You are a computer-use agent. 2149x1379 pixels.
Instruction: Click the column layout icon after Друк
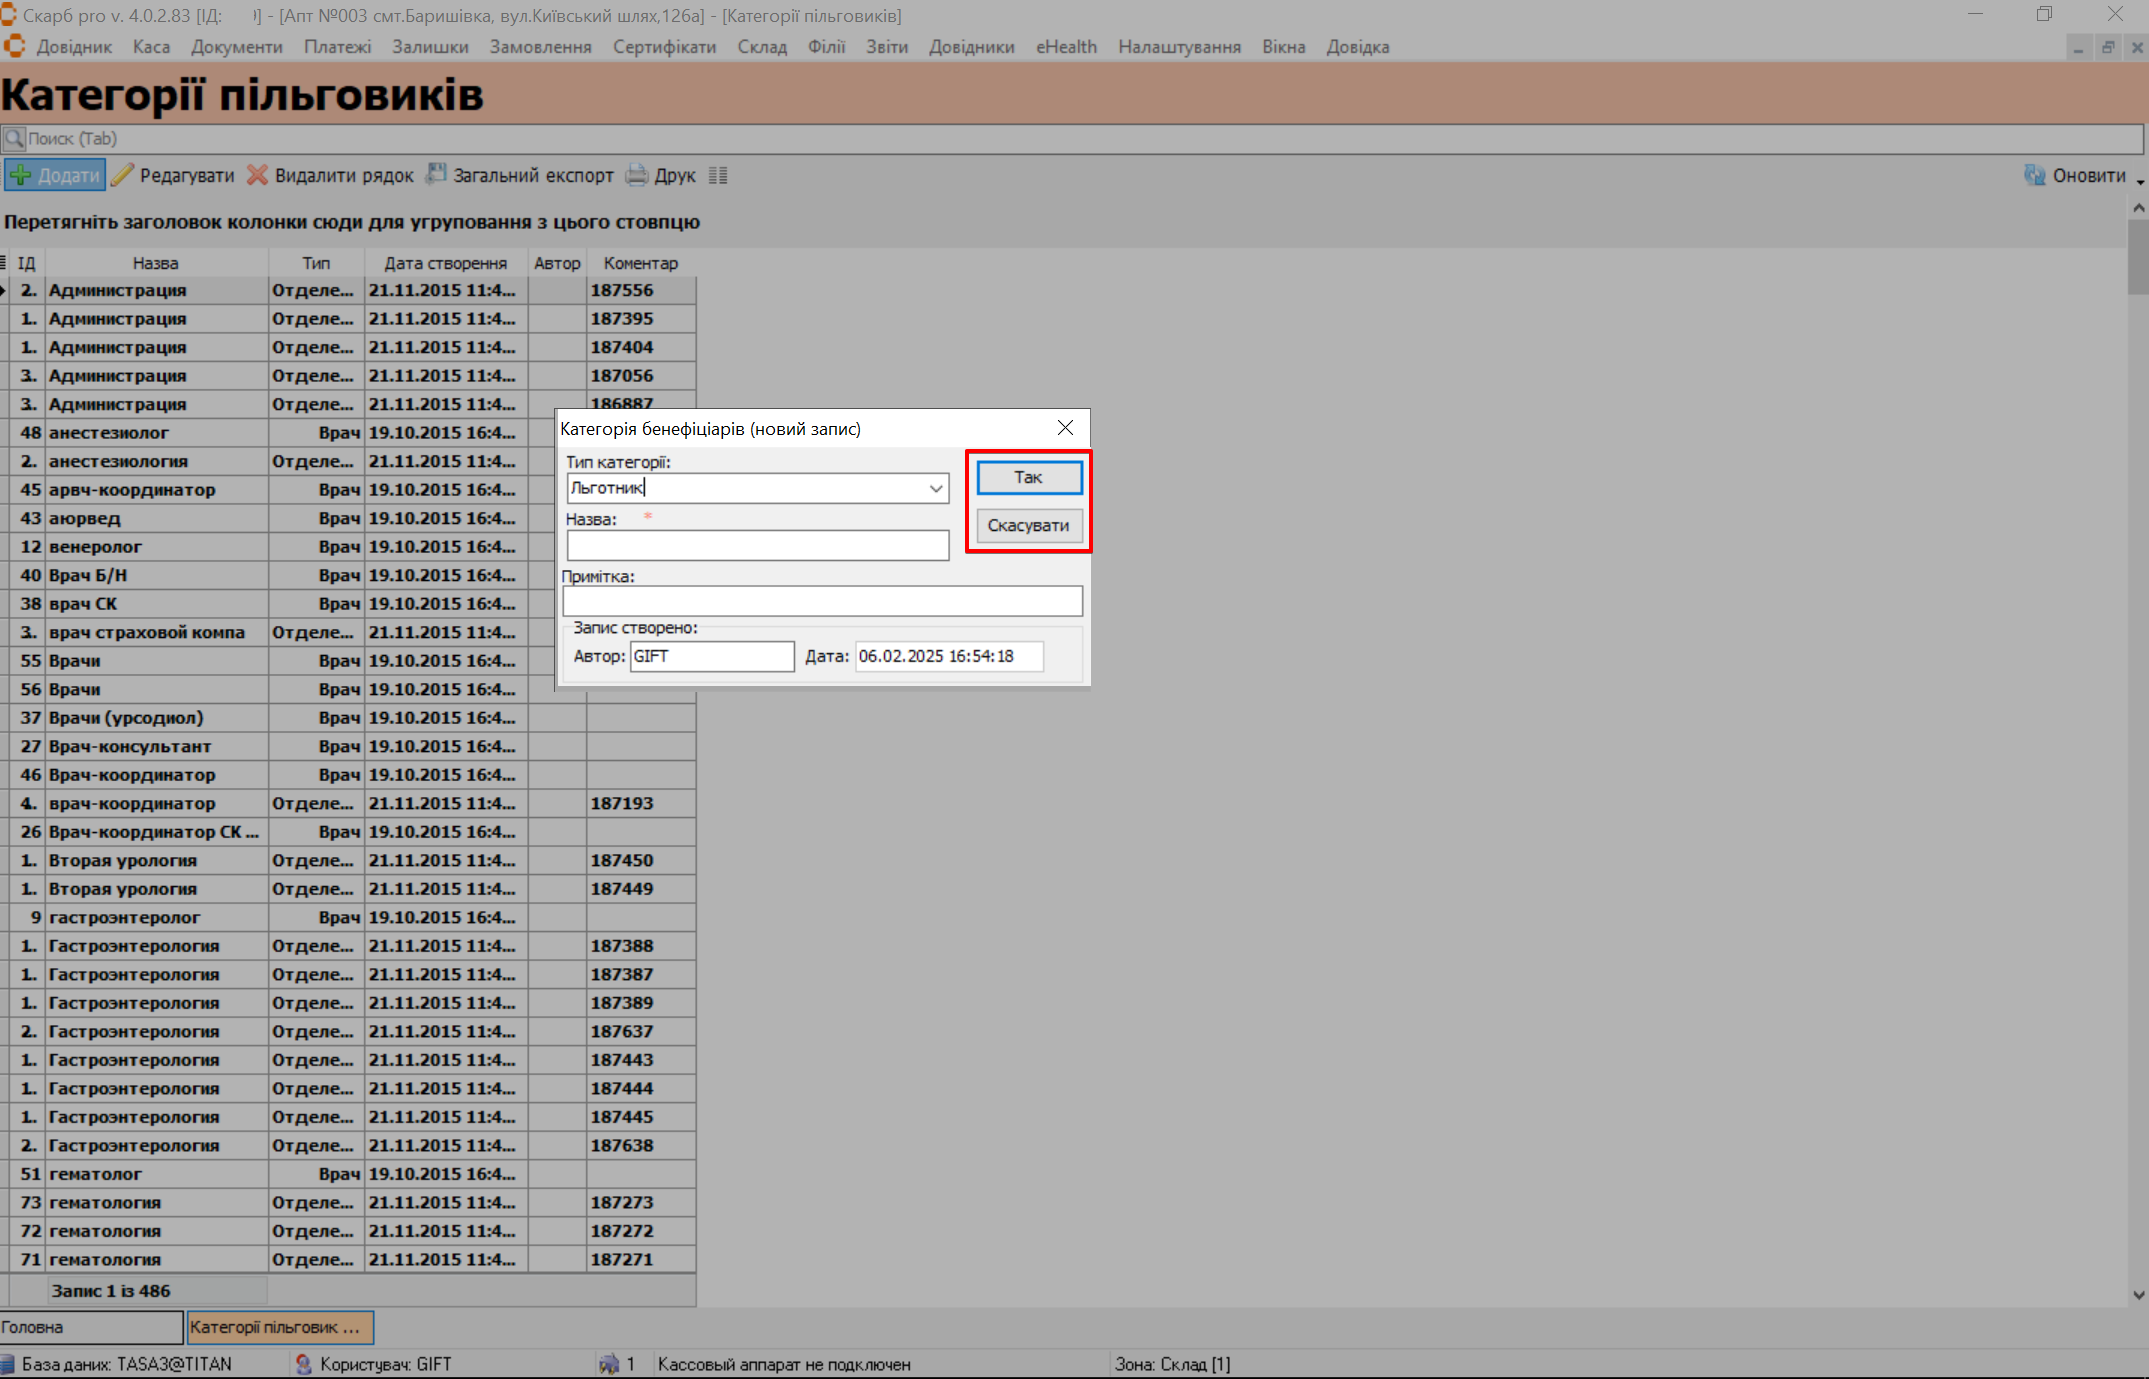click(x=718, y=176)
